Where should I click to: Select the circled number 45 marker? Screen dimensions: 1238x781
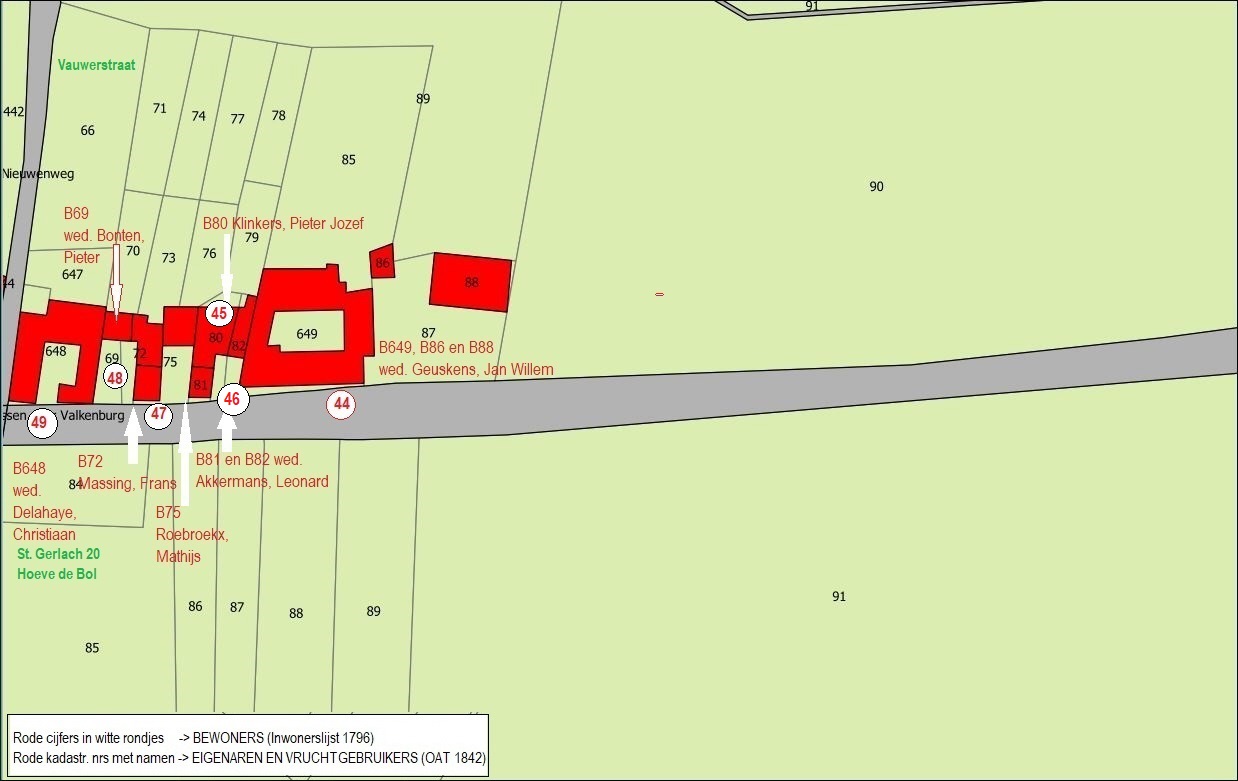click(219, 313)
